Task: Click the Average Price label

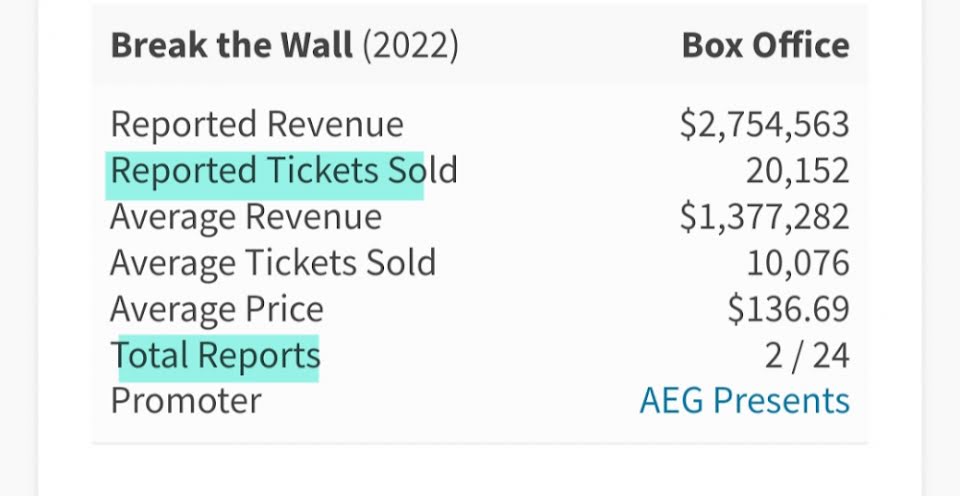Action: coord(217,309)
